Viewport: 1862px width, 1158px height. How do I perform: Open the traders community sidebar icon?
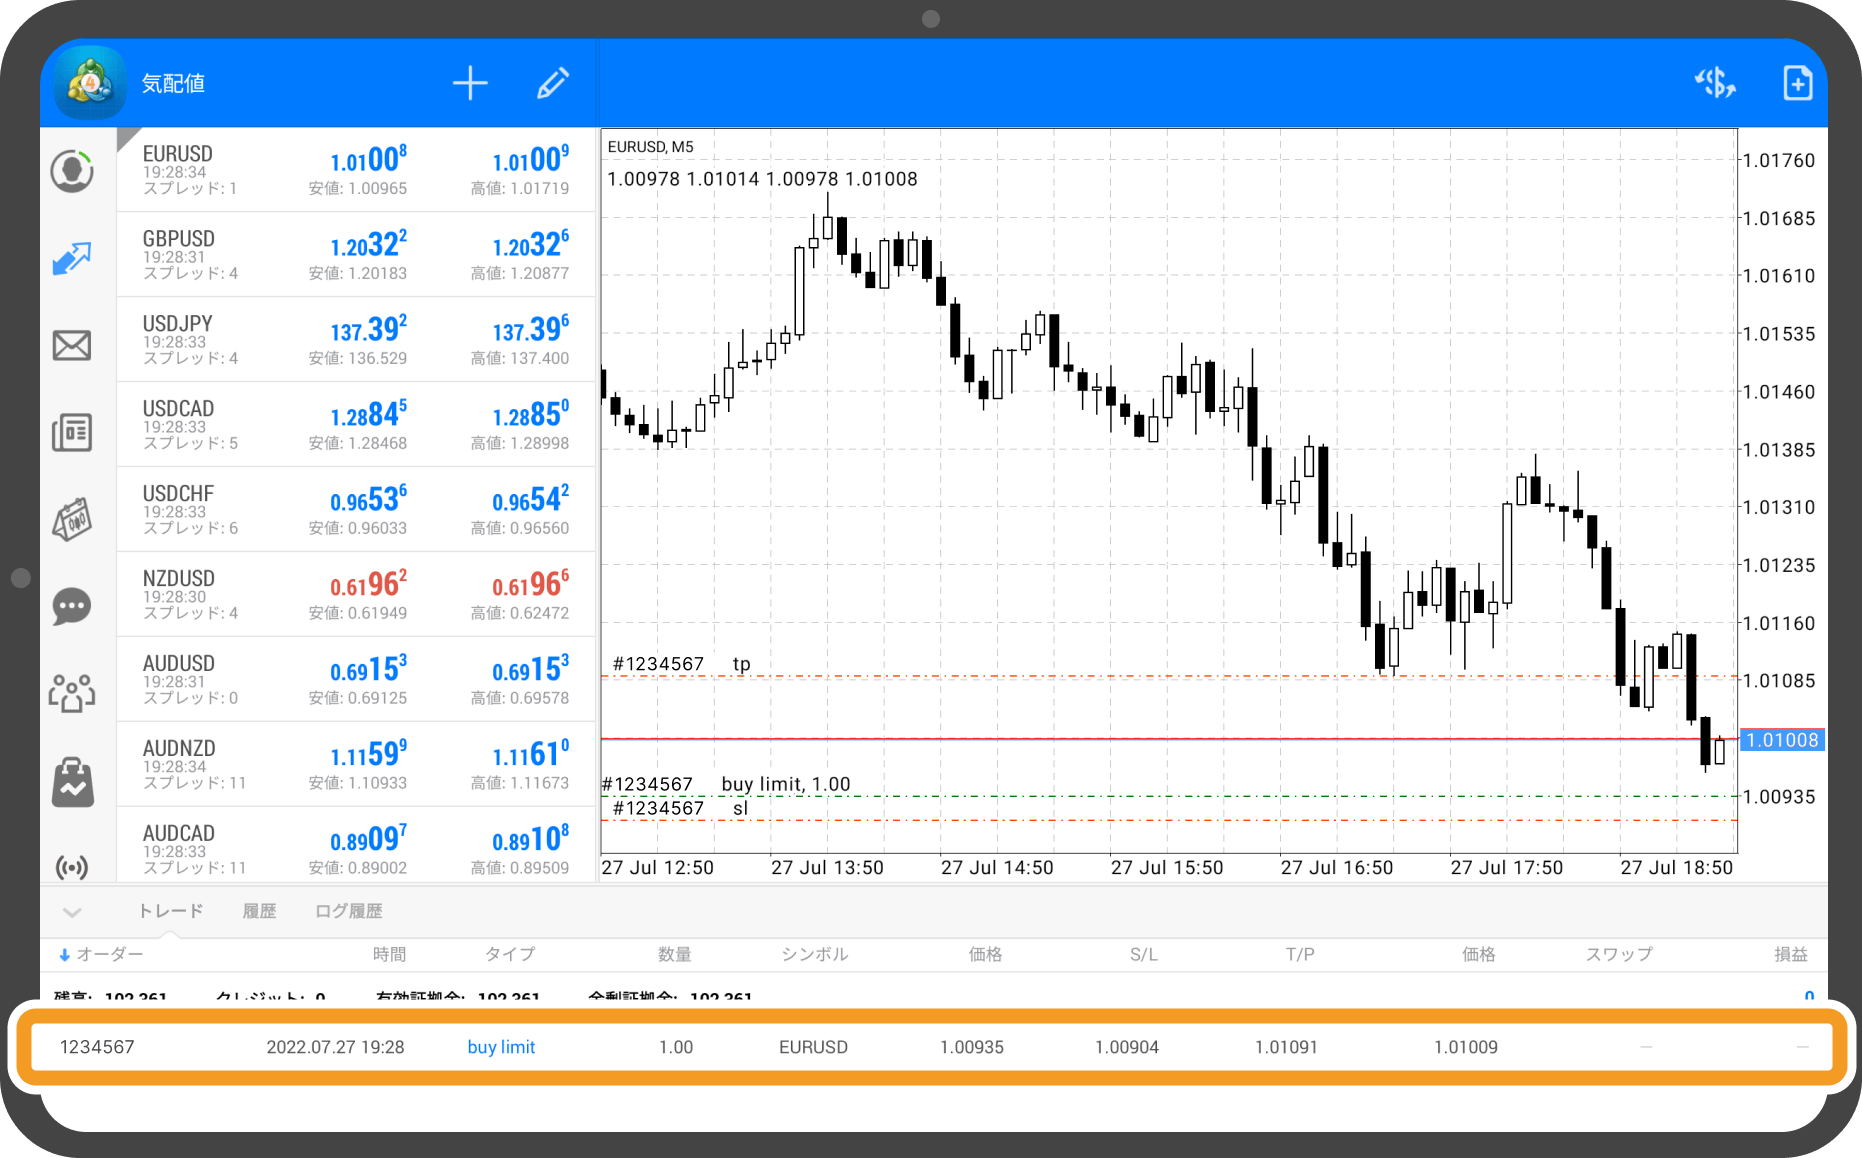pos(72,692)
